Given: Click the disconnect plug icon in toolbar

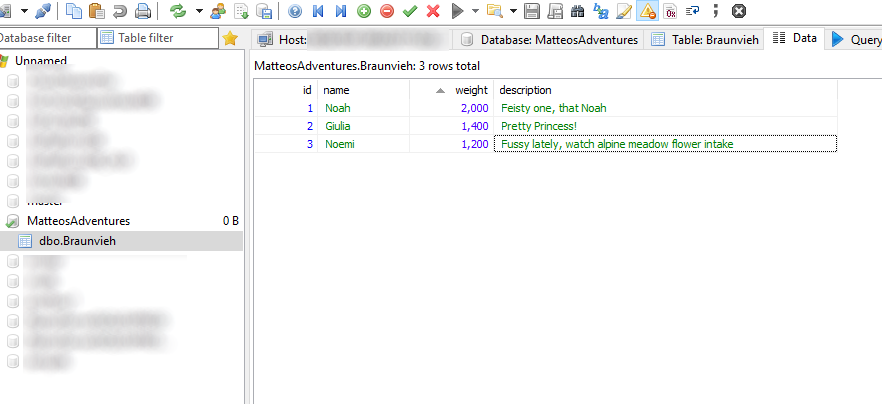Looking at the screenshot, I should (x=43, y=10).
